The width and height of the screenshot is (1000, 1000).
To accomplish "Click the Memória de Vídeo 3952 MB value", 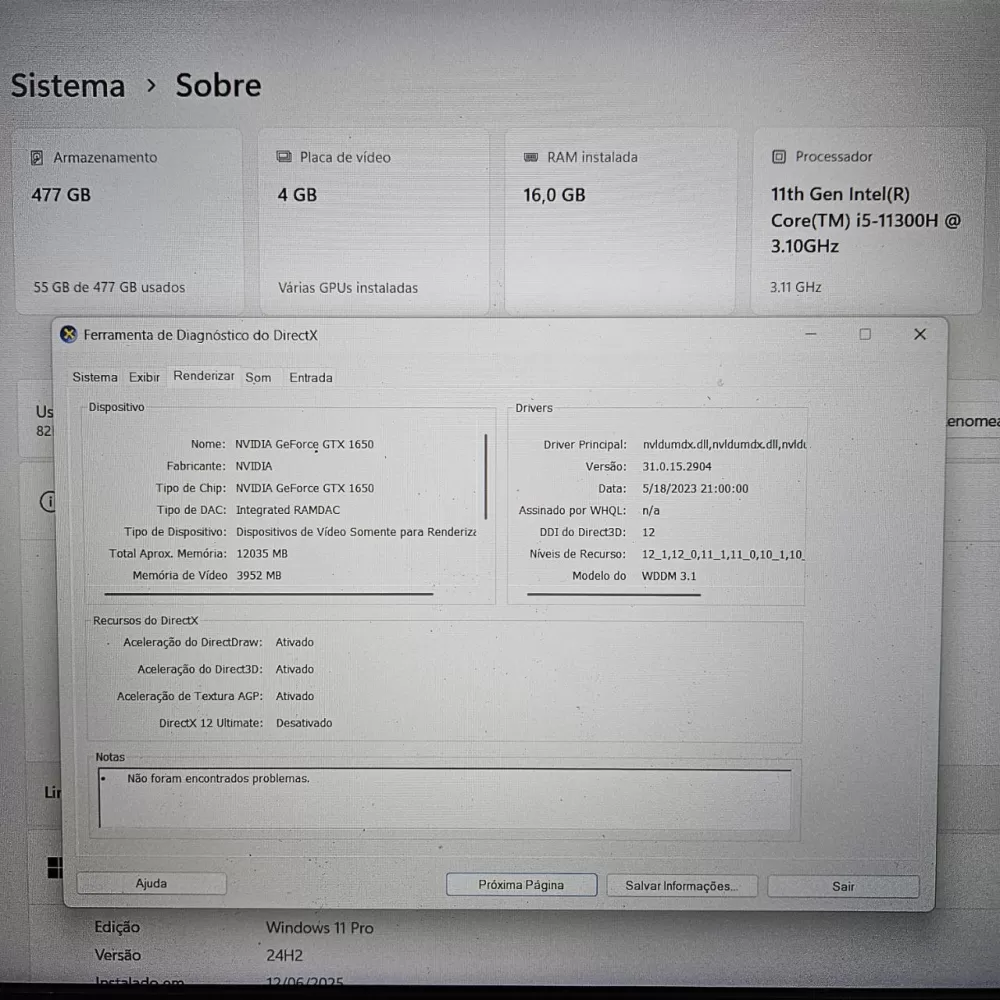I will tap(259, 575).
